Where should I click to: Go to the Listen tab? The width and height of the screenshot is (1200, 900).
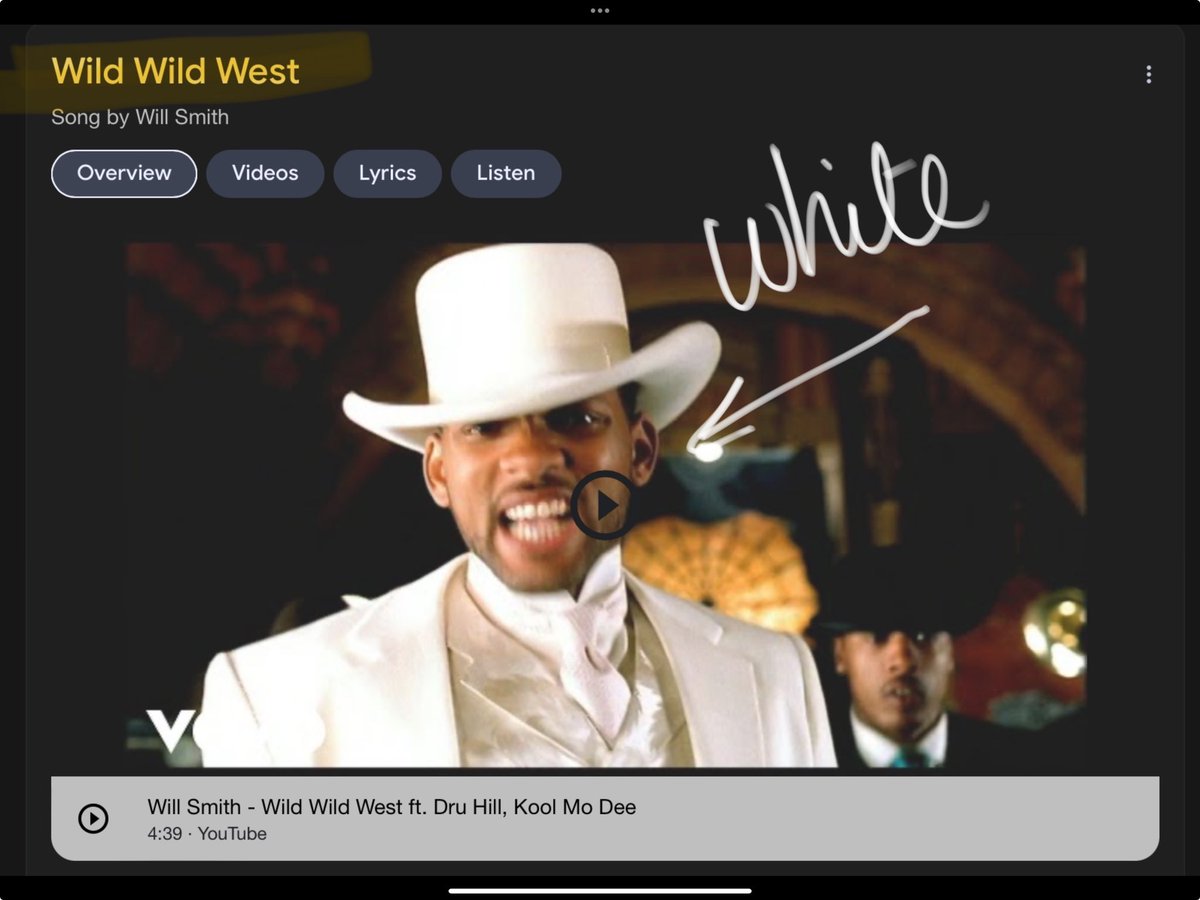(506, 173)
